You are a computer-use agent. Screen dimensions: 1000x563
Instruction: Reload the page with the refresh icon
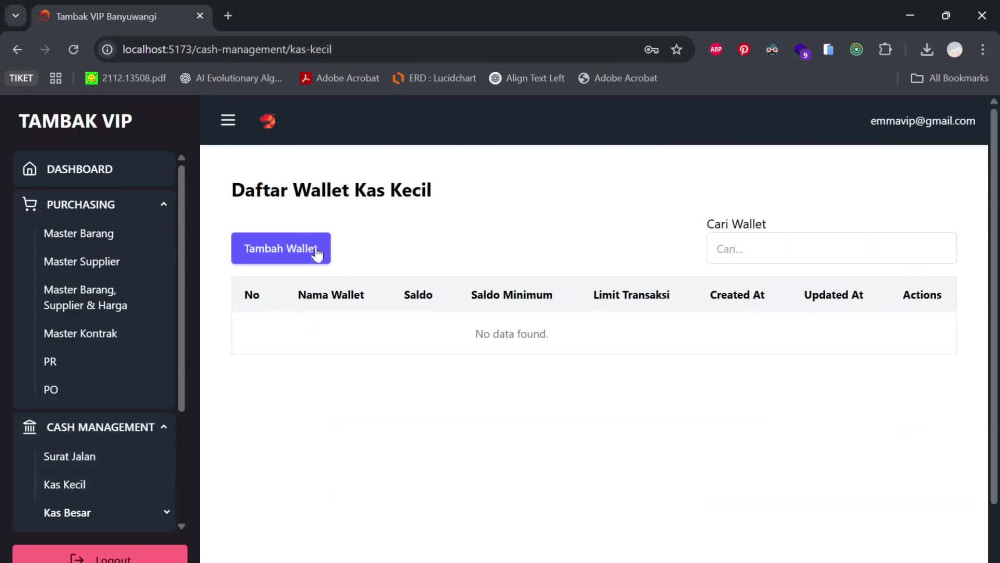coord(73,49)
